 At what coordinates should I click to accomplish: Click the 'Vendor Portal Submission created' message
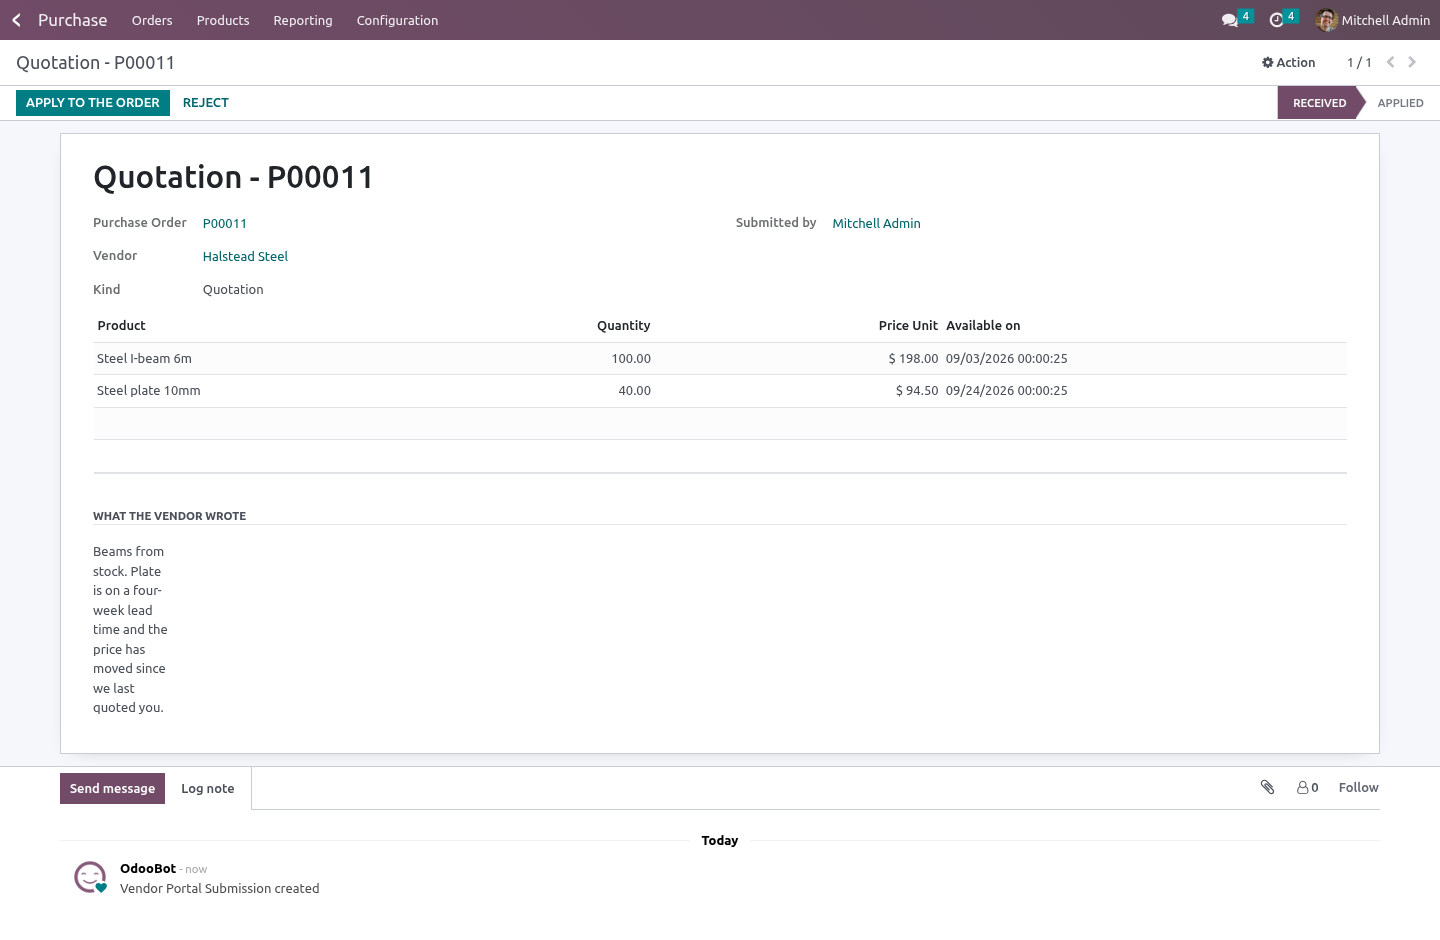(220, 888)
